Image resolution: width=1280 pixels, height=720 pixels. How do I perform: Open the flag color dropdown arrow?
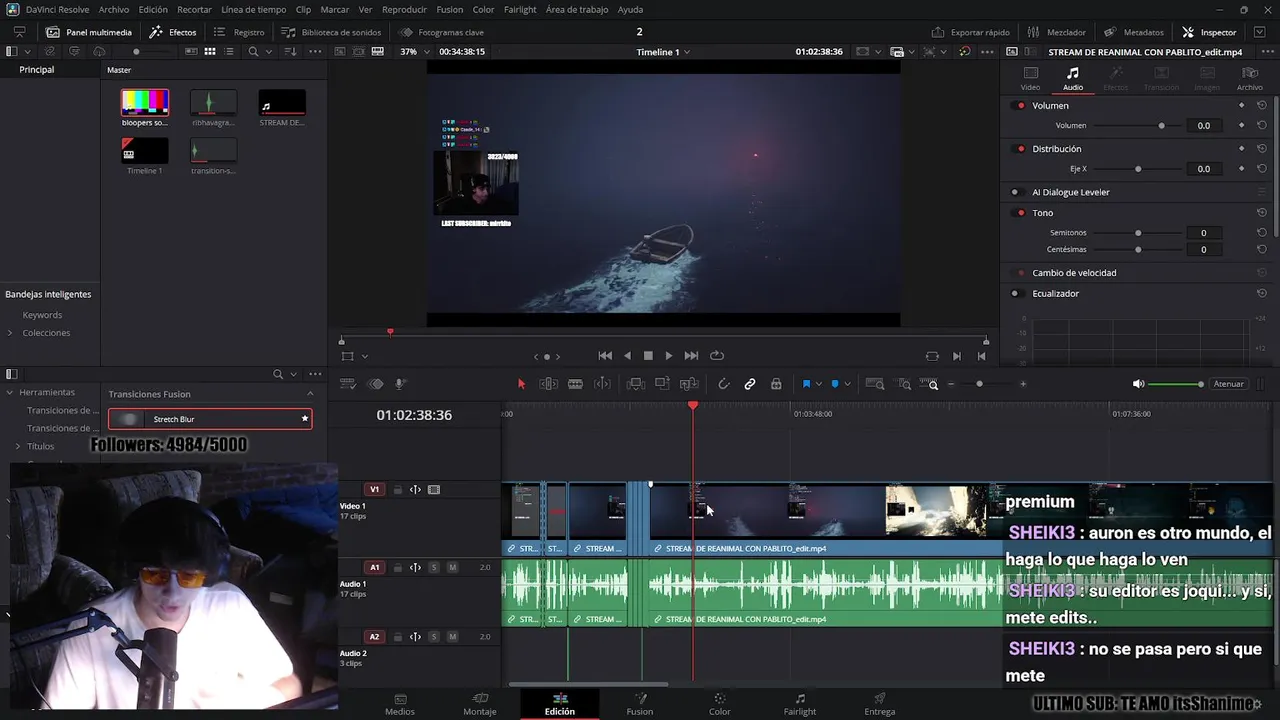coord(819,384)
